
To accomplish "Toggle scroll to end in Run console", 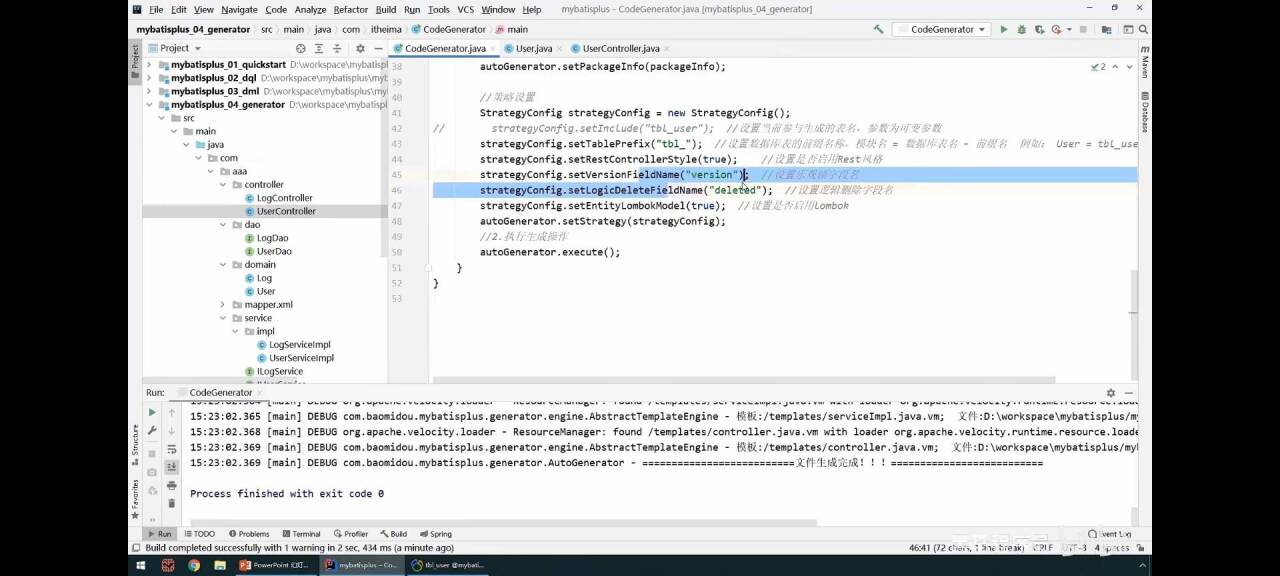I will click(172, 467).
